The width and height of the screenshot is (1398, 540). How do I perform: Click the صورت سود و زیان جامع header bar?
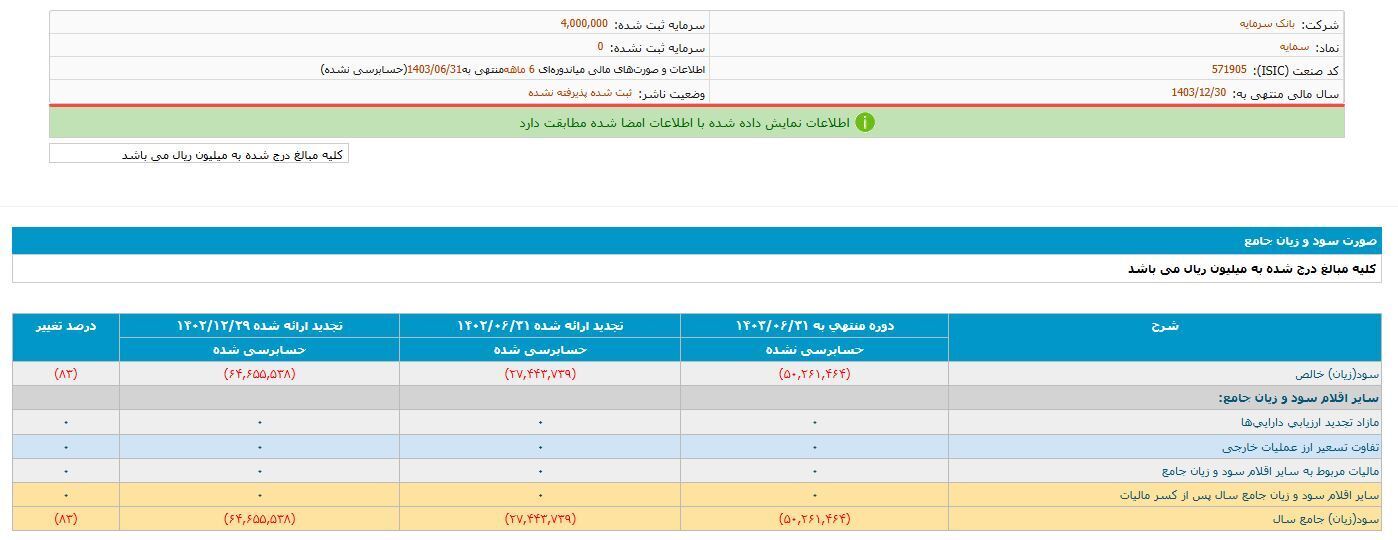pyautogui.click(x=698, y=241)
